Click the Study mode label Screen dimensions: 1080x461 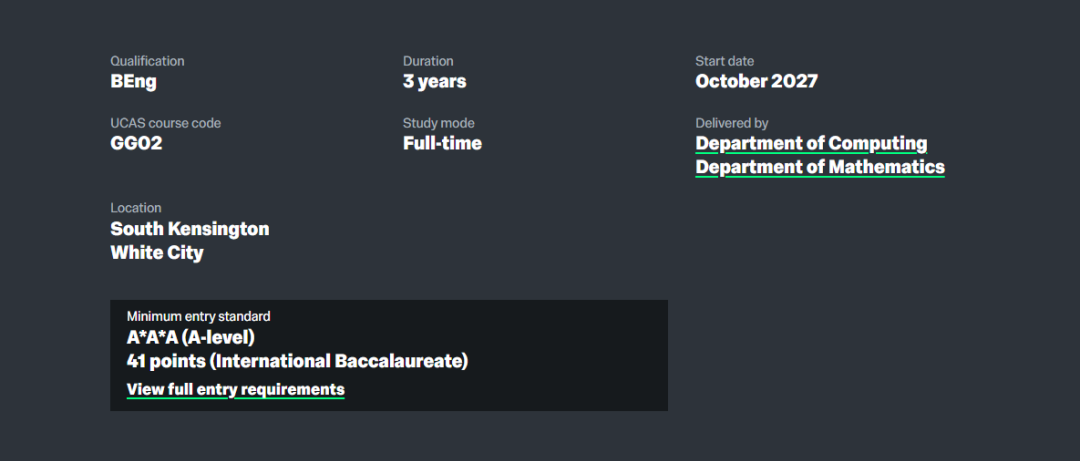438,123
